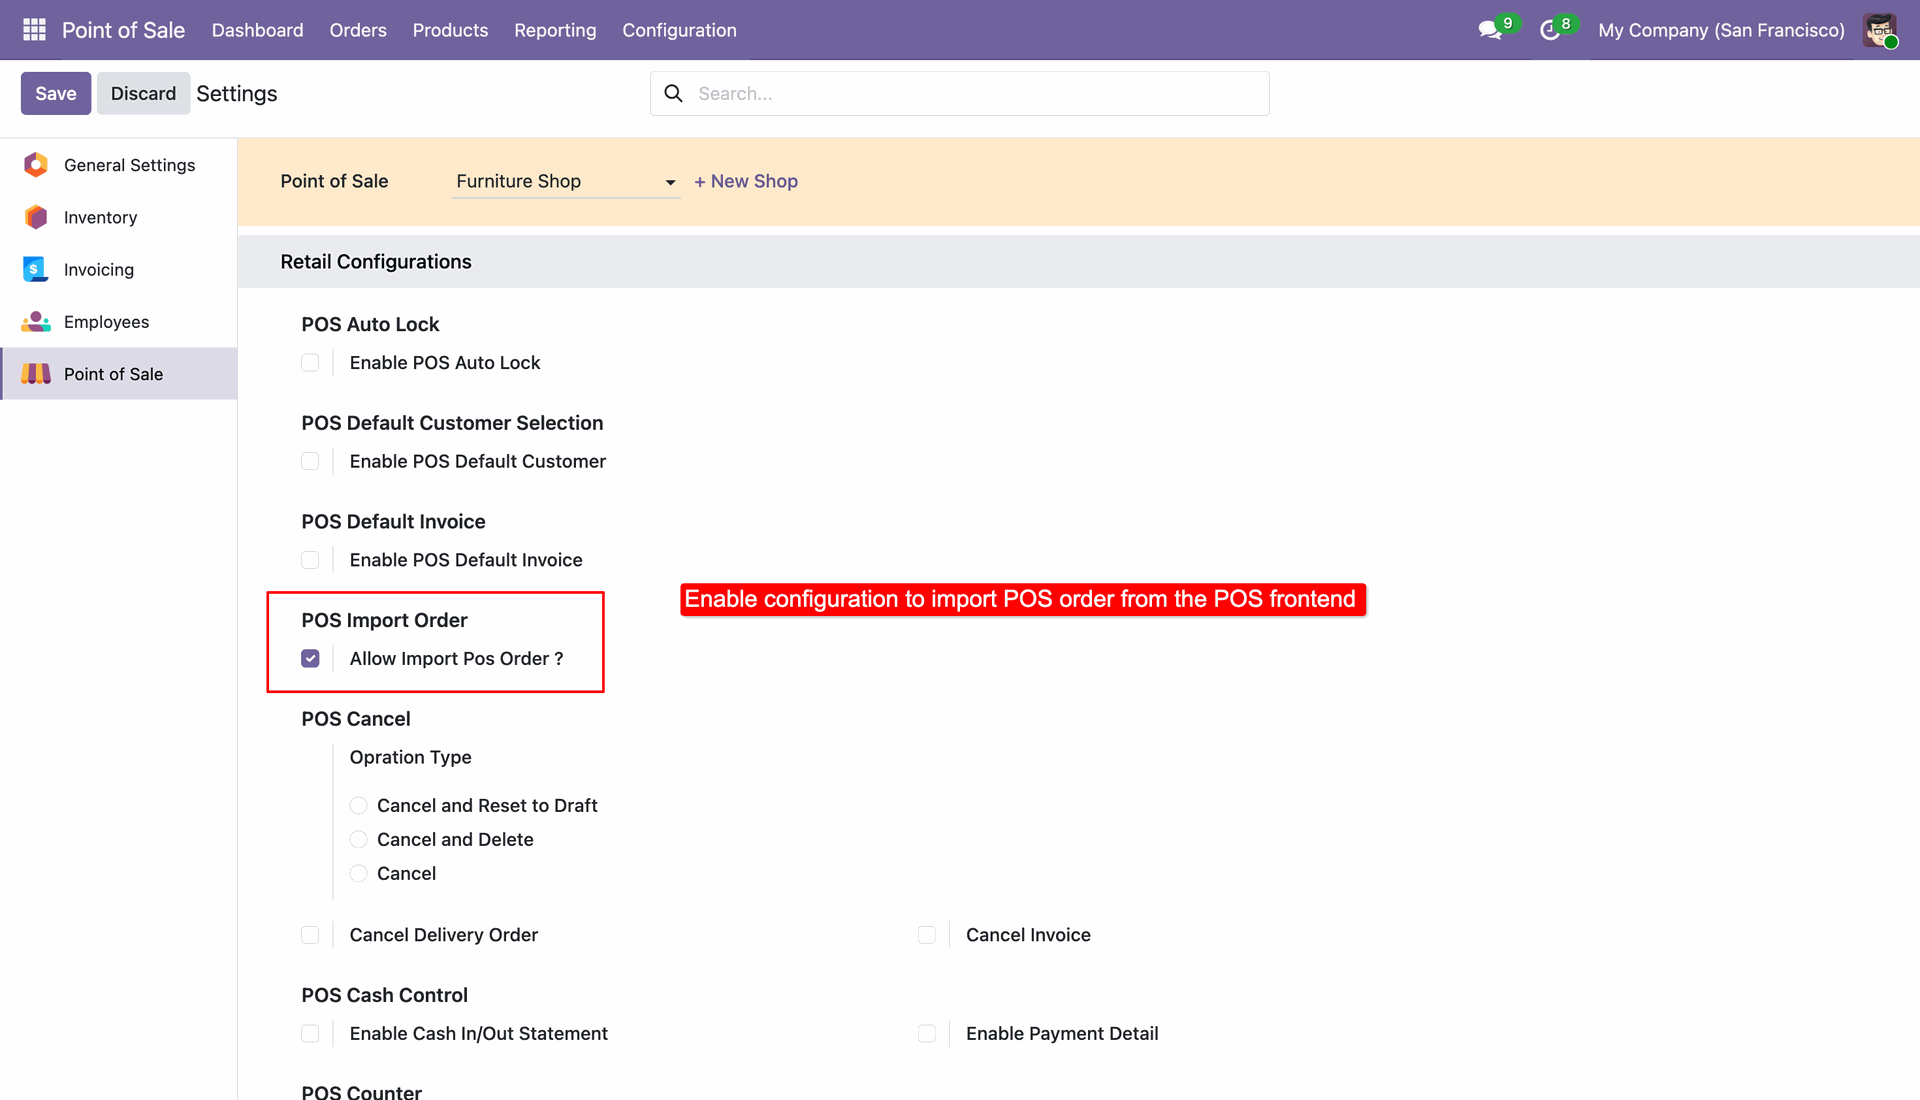Open the conversations messages icon
Viewport: 1920px width, 1100px height.
1490,30
